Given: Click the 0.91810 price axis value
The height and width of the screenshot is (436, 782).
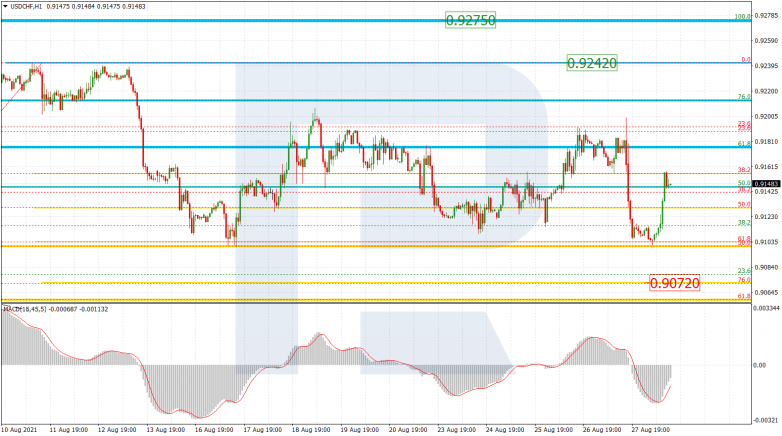Looking at the screenshot, I should pyautogui.click(x=766, y=142).
